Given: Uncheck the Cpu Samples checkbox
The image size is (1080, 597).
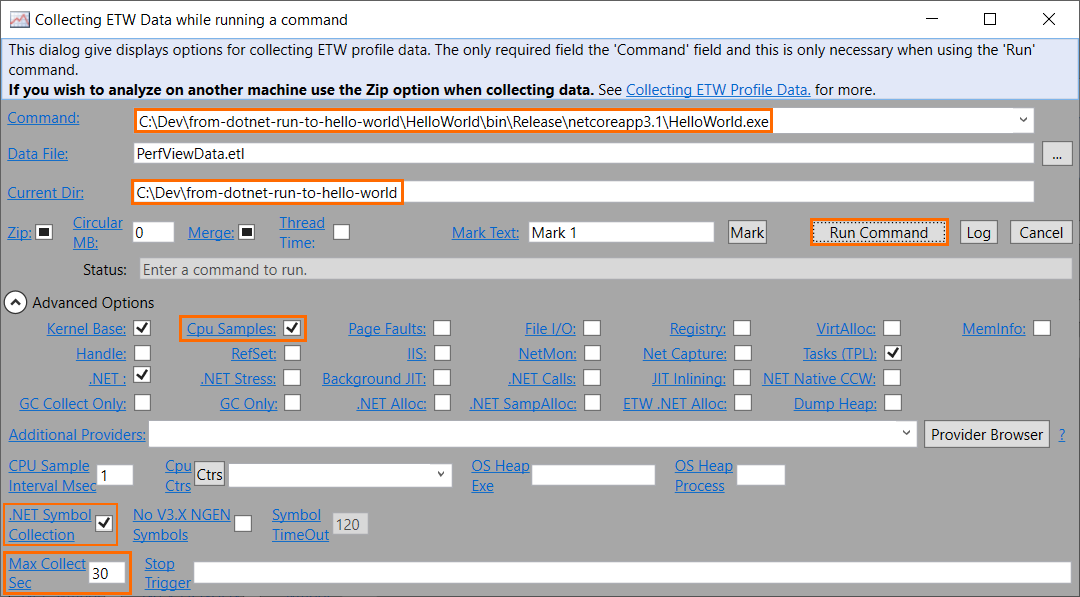Looking at the screenshot, I should [292, 328].
